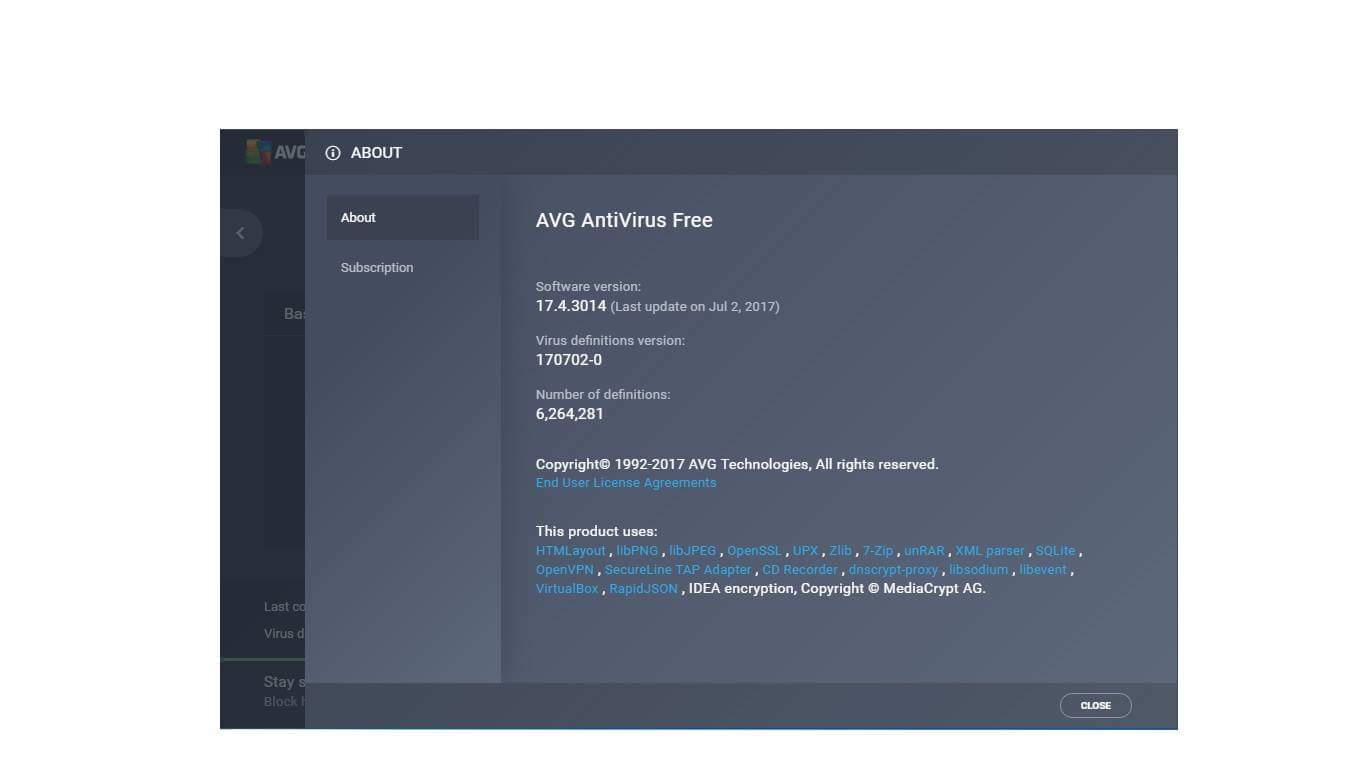Open the dnscrypt-proxy link
Image resolution: width=1366 pixels, height=768 pixels.
(x=893, y=570)
